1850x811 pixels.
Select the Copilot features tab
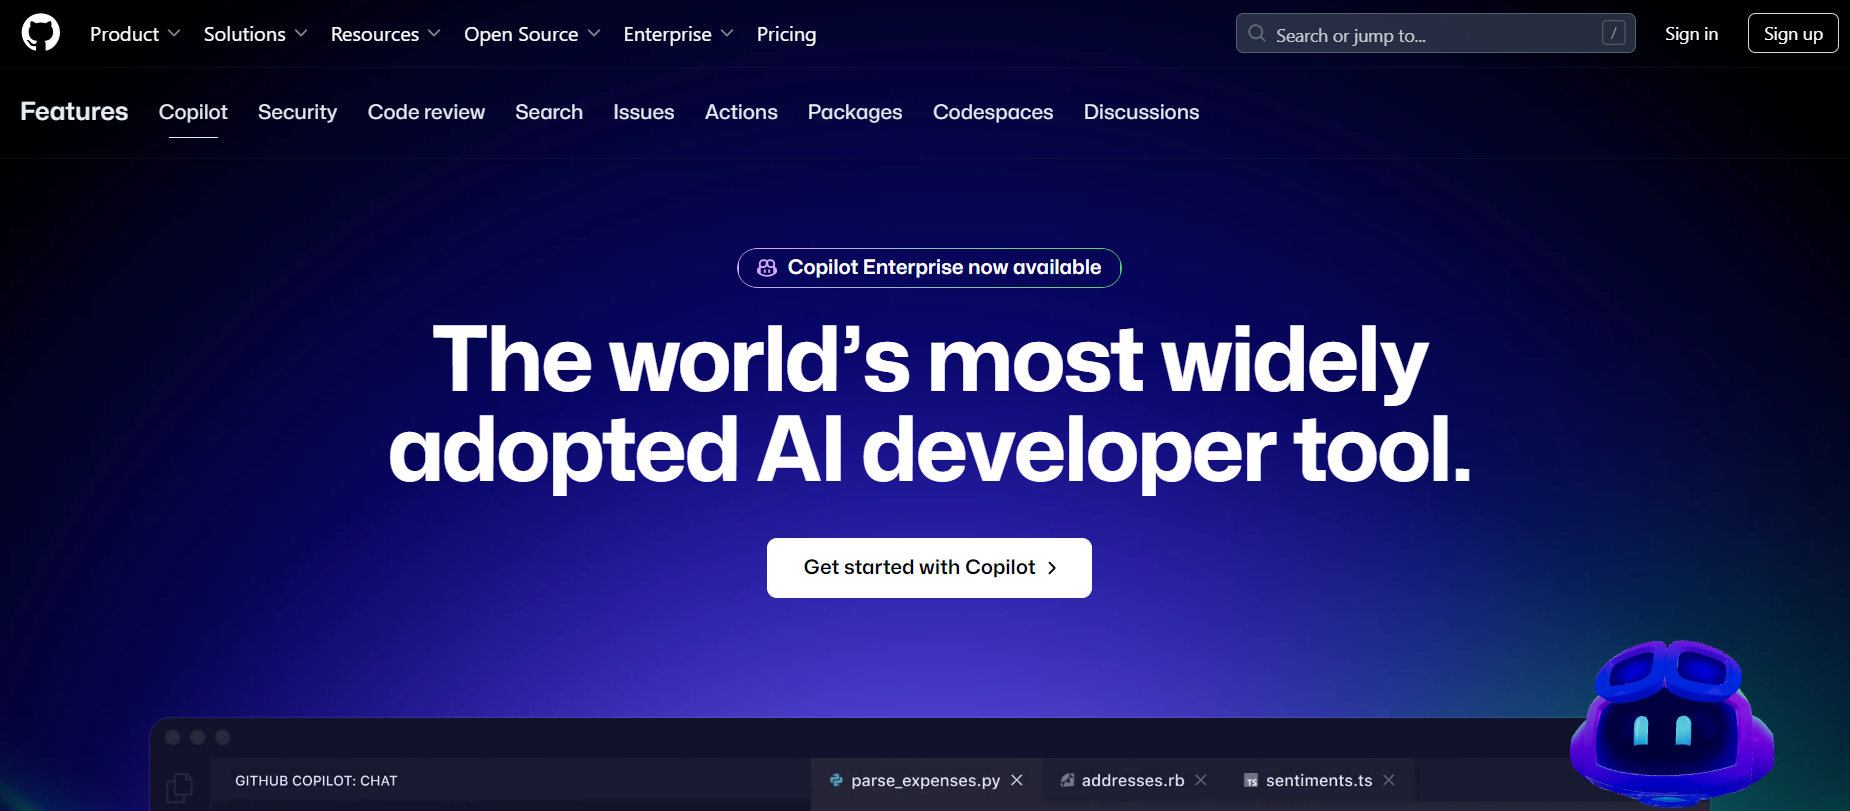pos(193,112)
